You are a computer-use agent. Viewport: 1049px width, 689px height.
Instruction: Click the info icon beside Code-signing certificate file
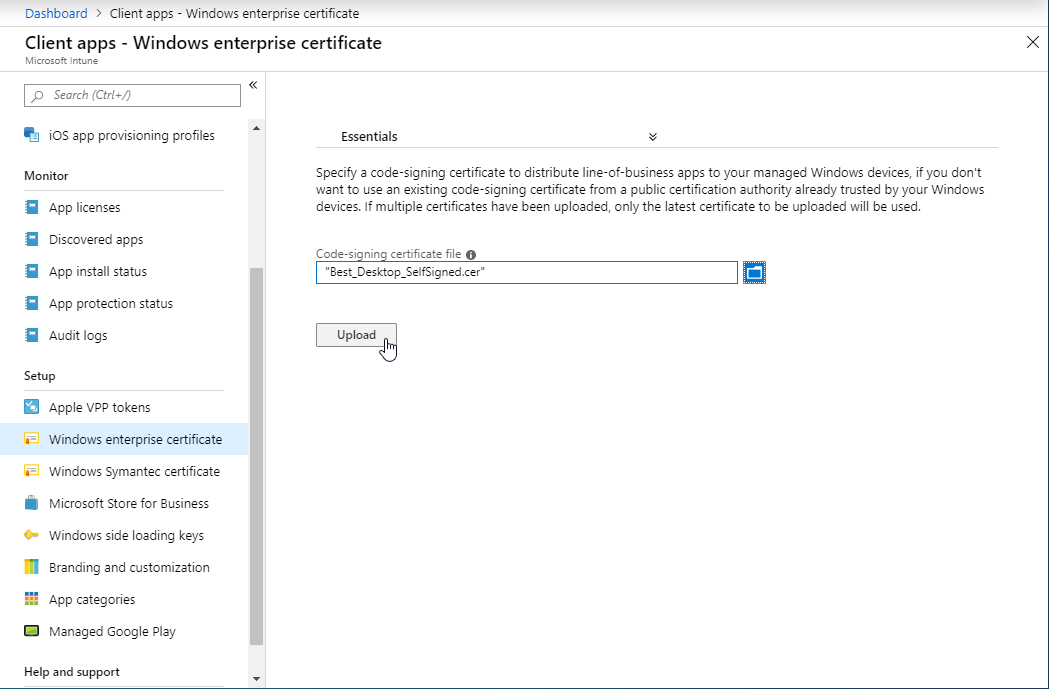[471, 255]
